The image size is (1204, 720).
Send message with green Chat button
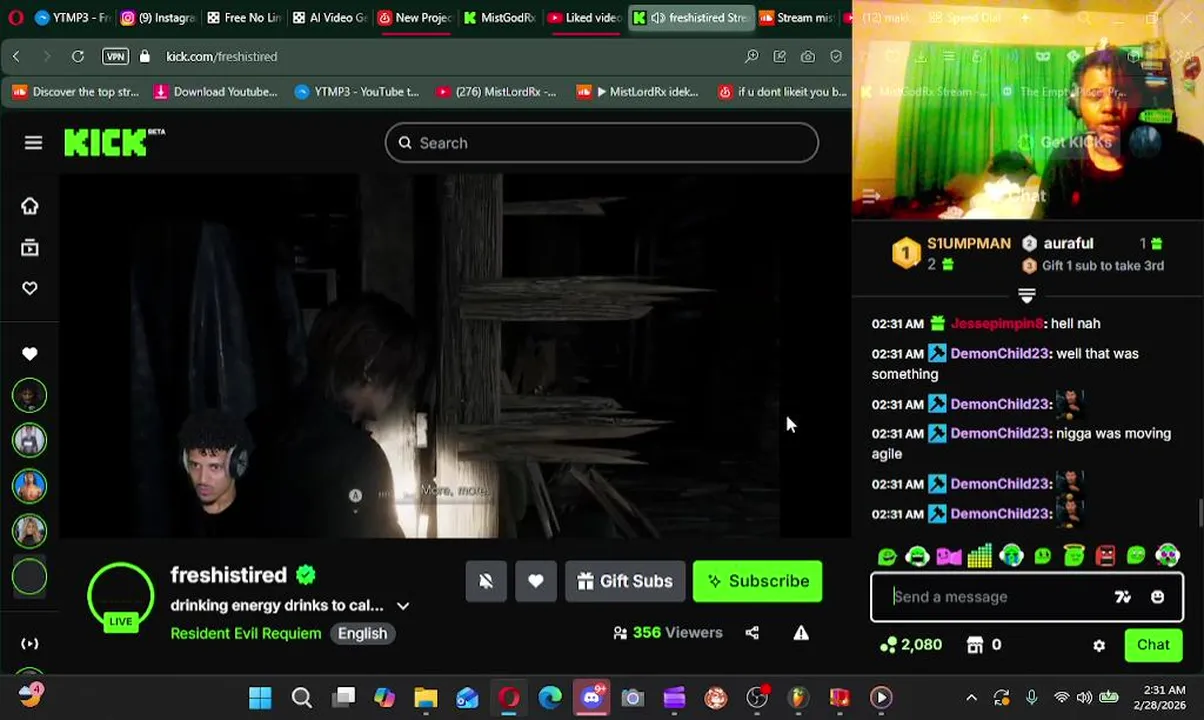tap(1153, 645)
